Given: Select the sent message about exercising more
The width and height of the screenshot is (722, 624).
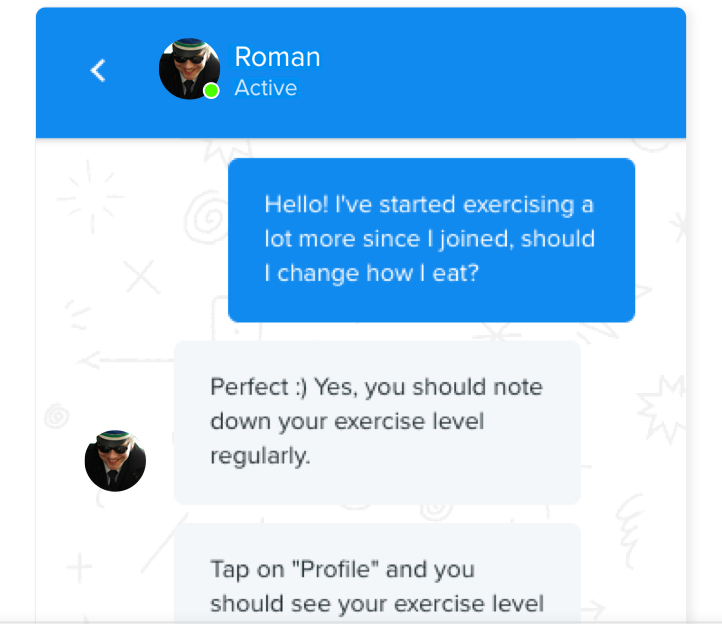Looking at the screenshot, I should (x=431, y=240).
